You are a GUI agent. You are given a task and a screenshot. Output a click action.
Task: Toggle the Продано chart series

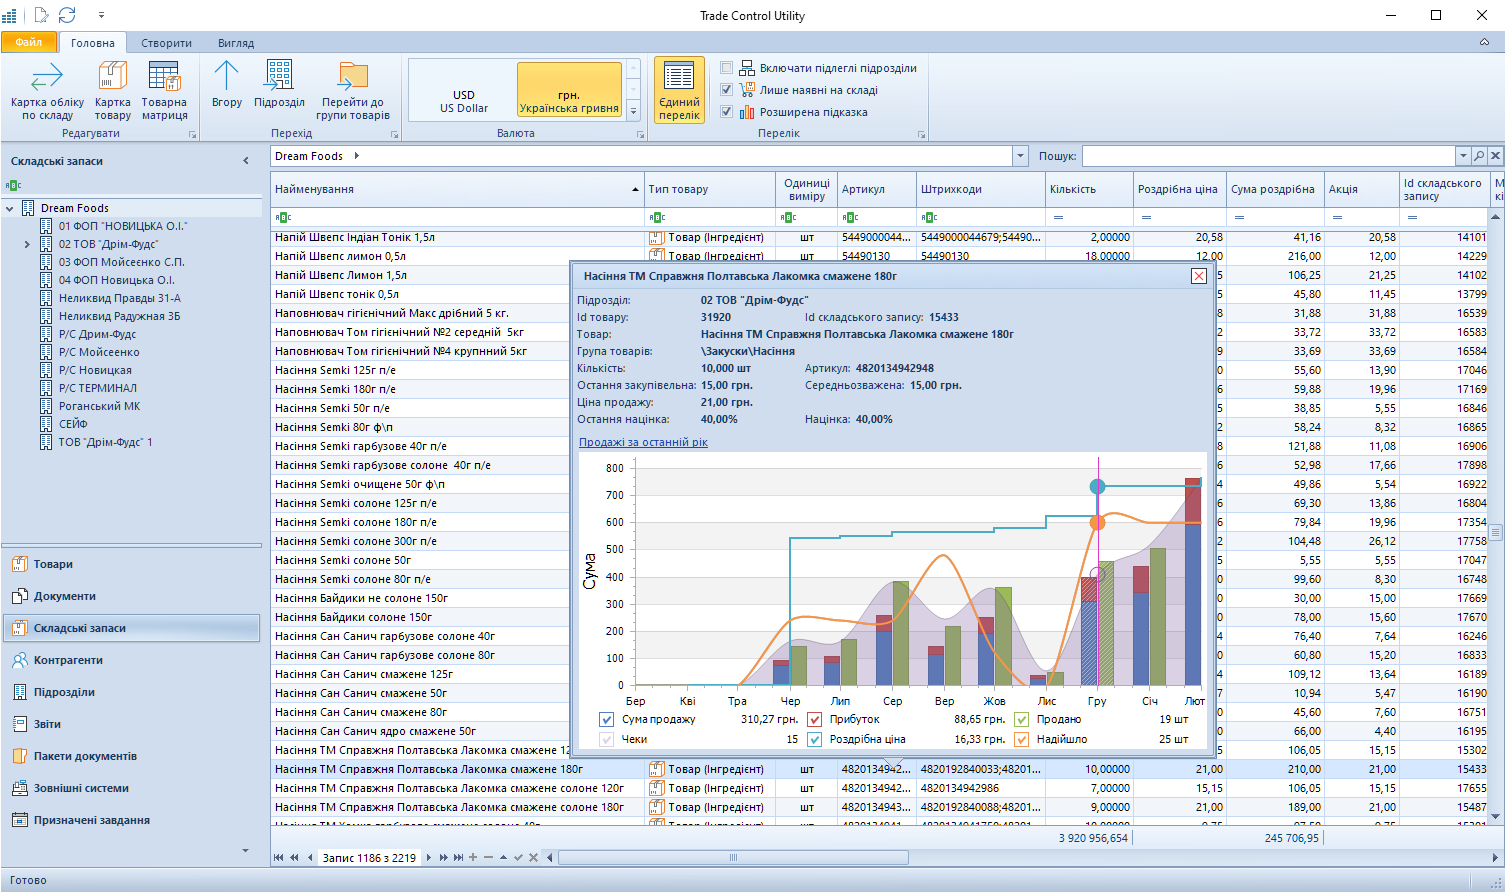pos(1021,719)
